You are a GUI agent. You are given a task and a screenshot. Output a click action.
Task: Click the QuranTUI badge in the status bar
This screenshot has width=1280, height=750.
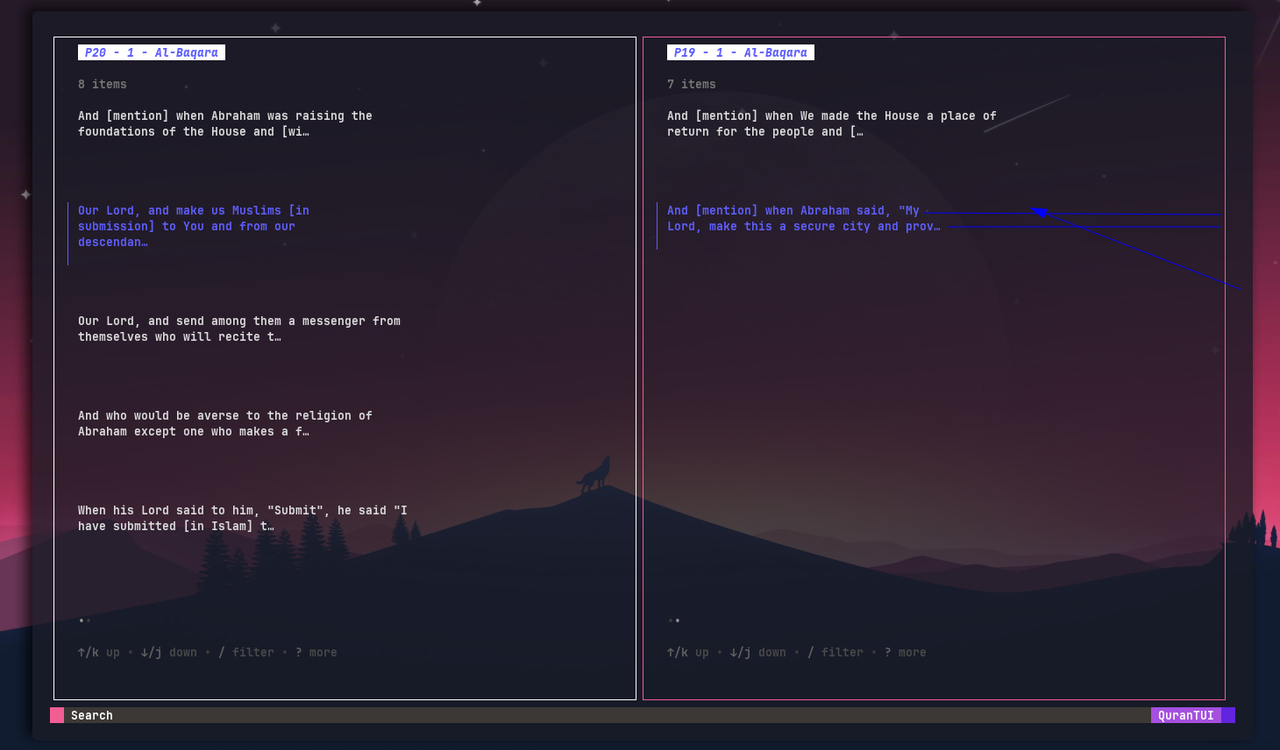(x=1186, y=715)
